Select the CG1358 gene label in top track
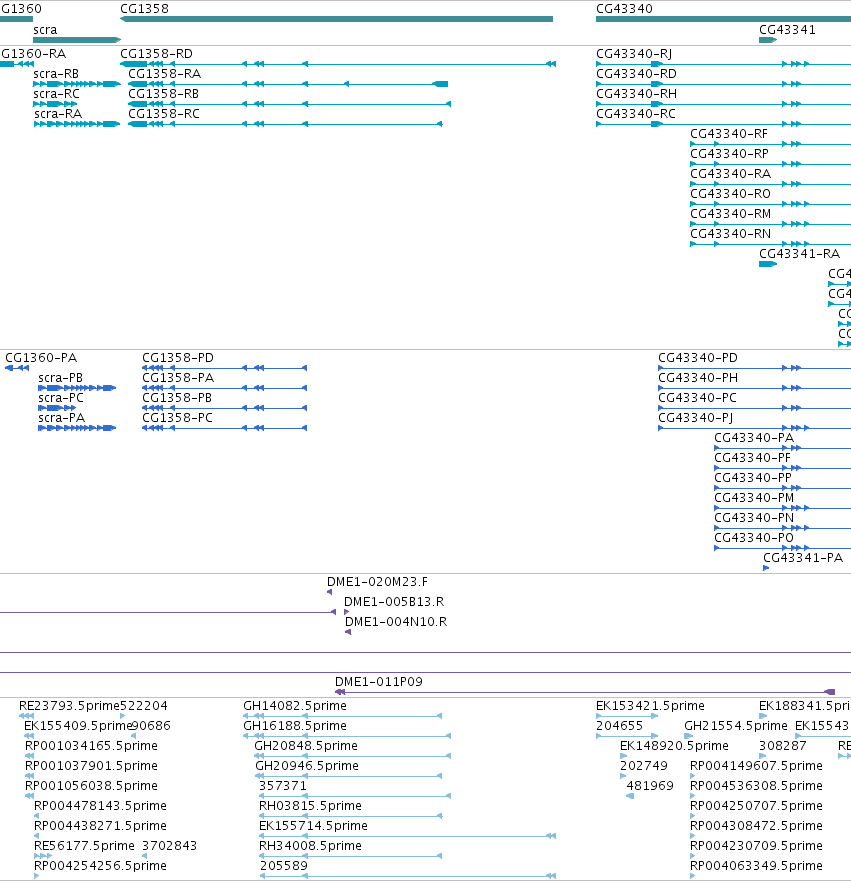This screenshot has width=851, height=881. [x=144, y=8]
